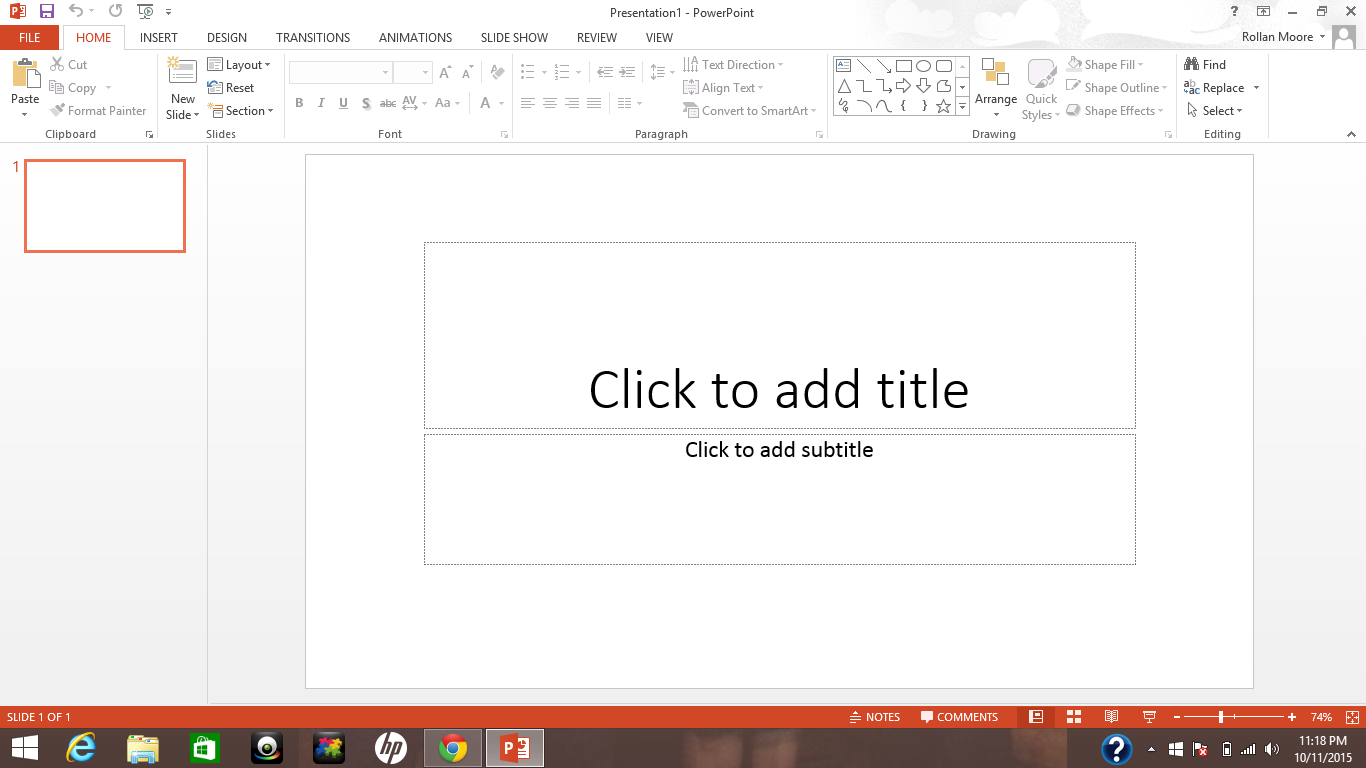Open the Shape Fill dropdown
This screenshot has width=1366, height=768.
[1105, 65]
